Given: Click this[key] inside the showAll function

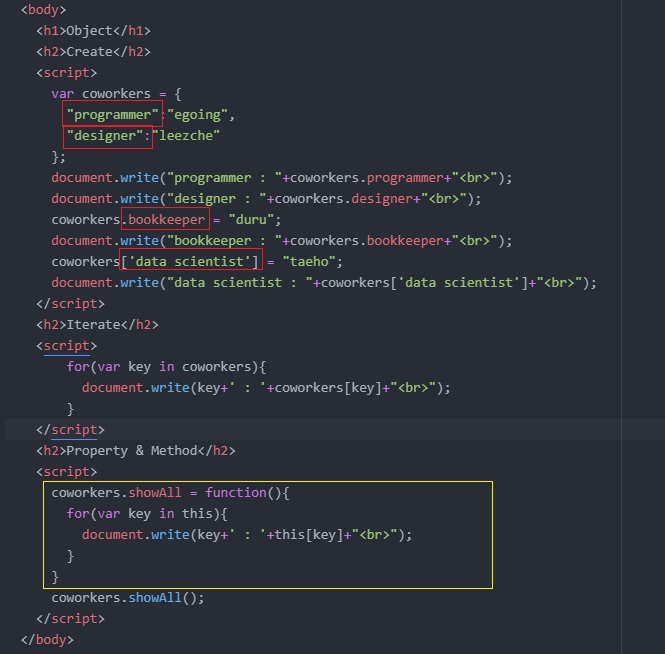Looking at the screenshot, I should pos(309,535).
